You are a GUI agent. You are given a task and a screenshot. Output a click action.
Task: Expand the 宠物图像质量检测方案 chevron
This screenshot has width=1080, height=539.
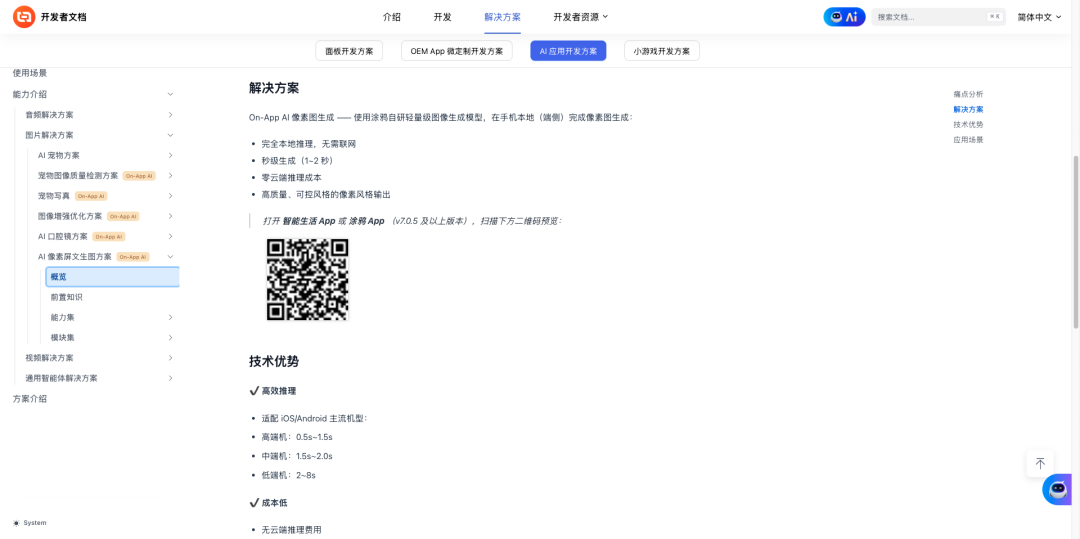(x=170, y=176)
